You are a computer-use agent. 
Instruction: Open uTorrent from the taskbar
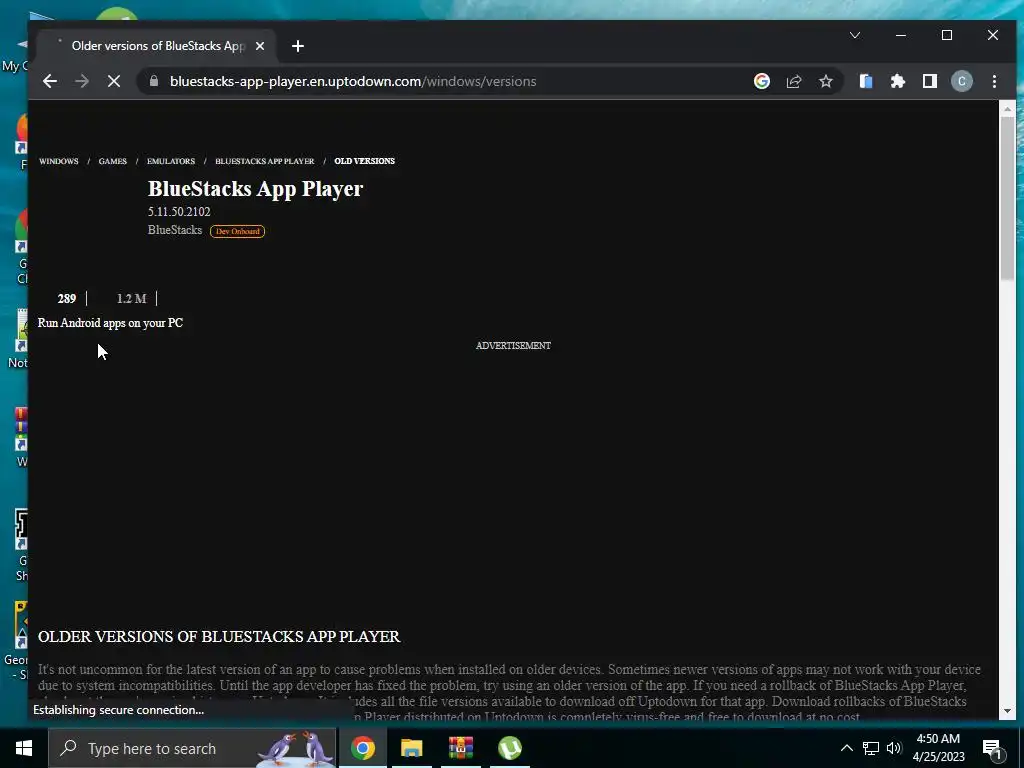coord(509,748)
